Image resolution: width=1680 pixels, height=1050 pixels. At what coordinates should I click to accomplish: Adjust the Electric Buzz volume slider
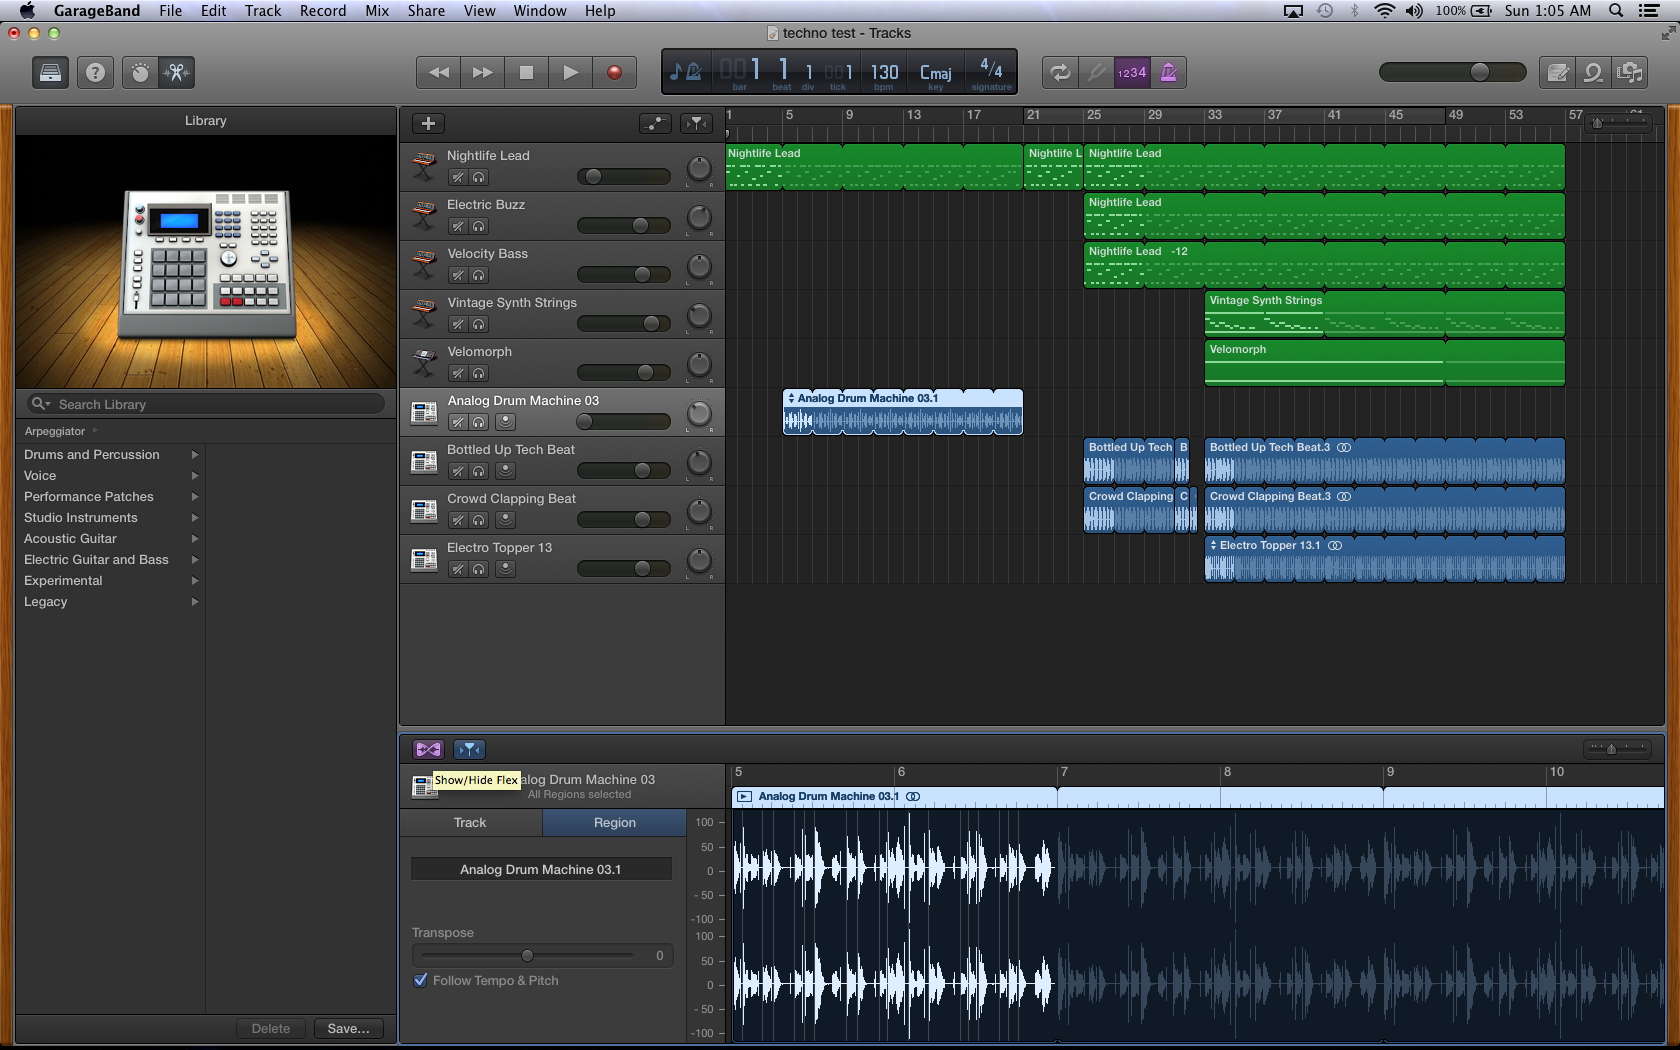[x=624, y=226]
